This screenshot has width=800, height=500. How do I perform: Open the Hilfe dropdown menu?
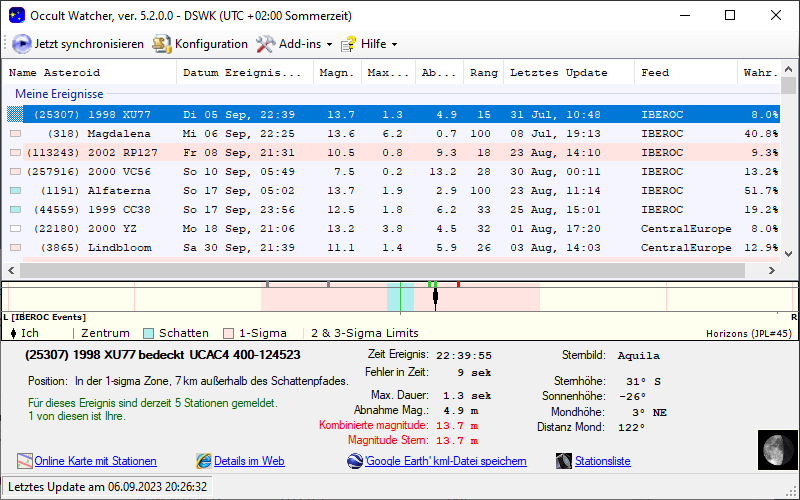tap(369, 44)
